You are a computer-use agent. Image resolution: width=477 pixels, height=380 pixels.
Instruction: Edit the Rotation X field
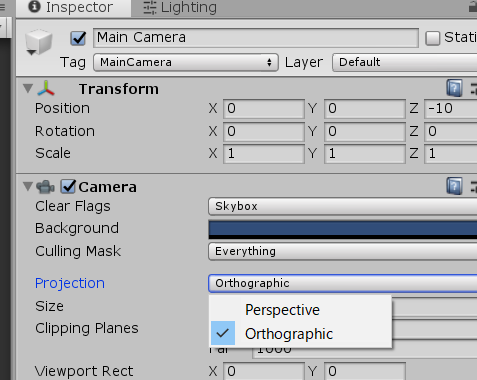(x=264, y=131)
